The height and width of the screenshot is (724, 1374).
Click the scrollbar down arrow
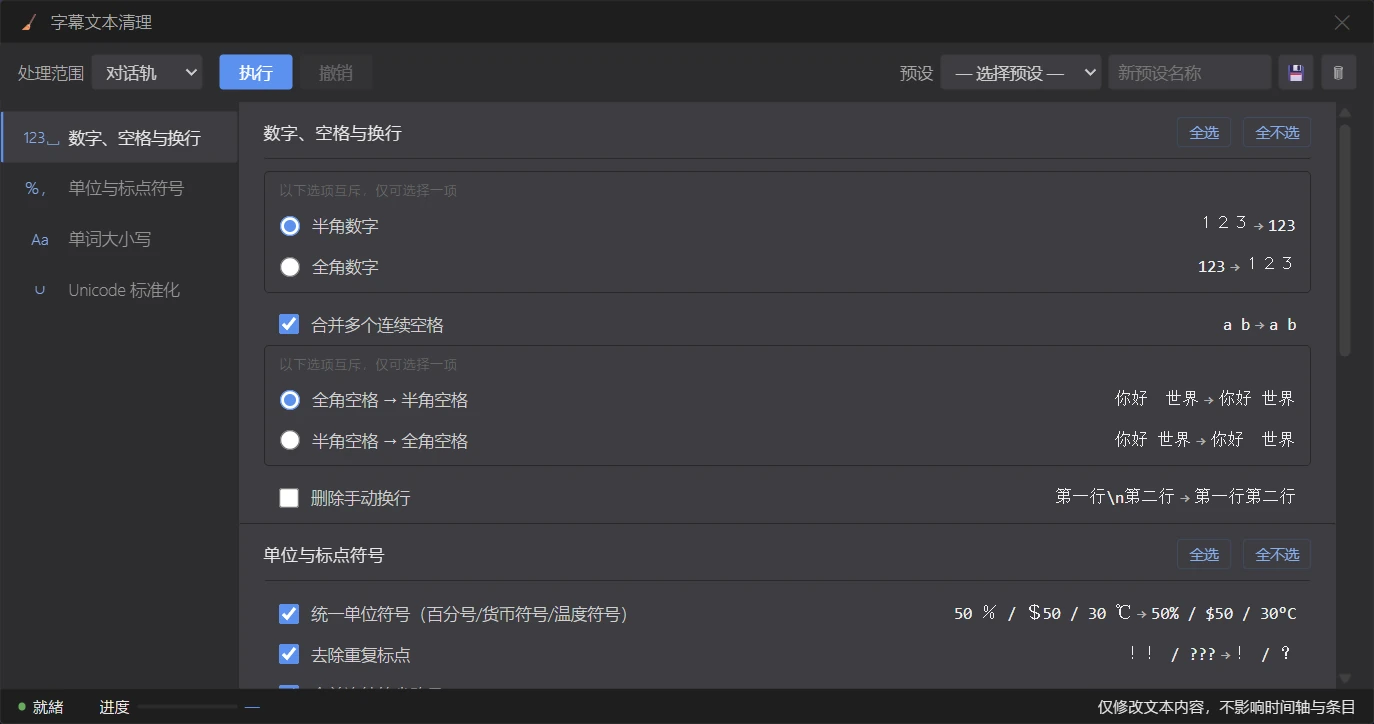pyautogui.click(x=1345, y=678)
